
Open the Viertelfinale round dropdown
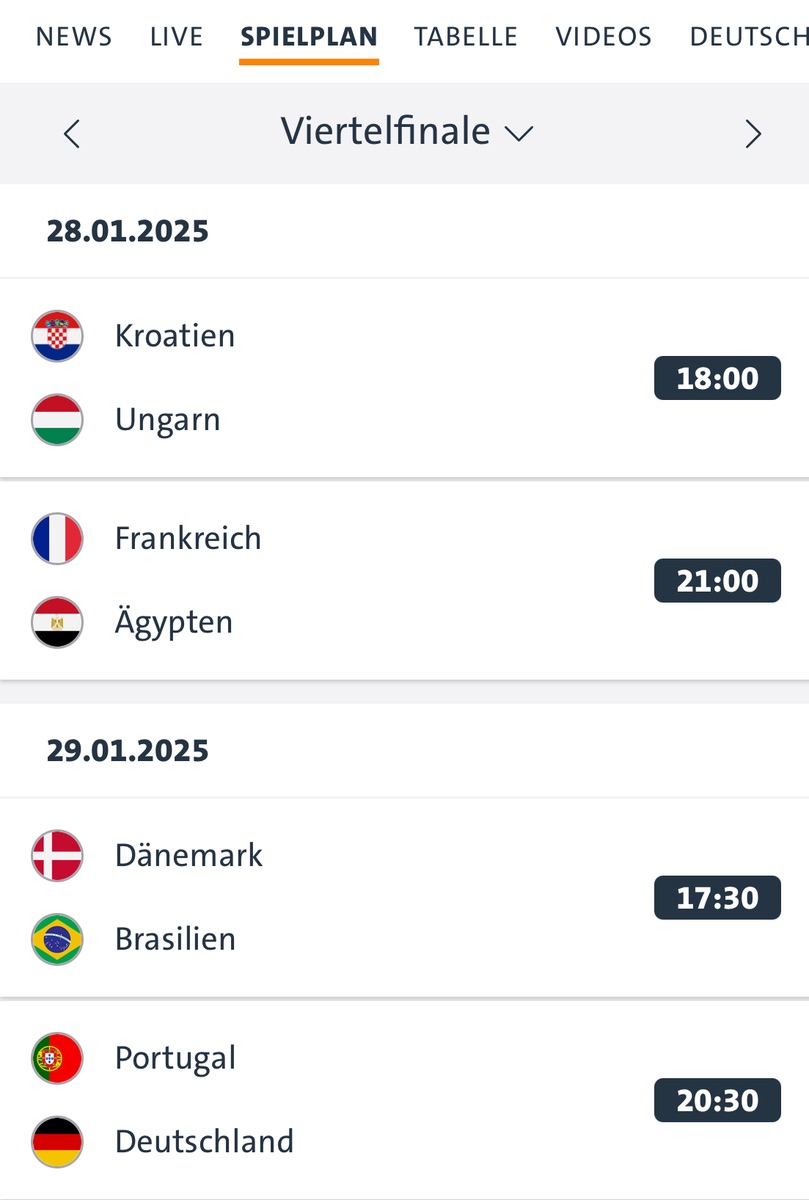point(406,132)
